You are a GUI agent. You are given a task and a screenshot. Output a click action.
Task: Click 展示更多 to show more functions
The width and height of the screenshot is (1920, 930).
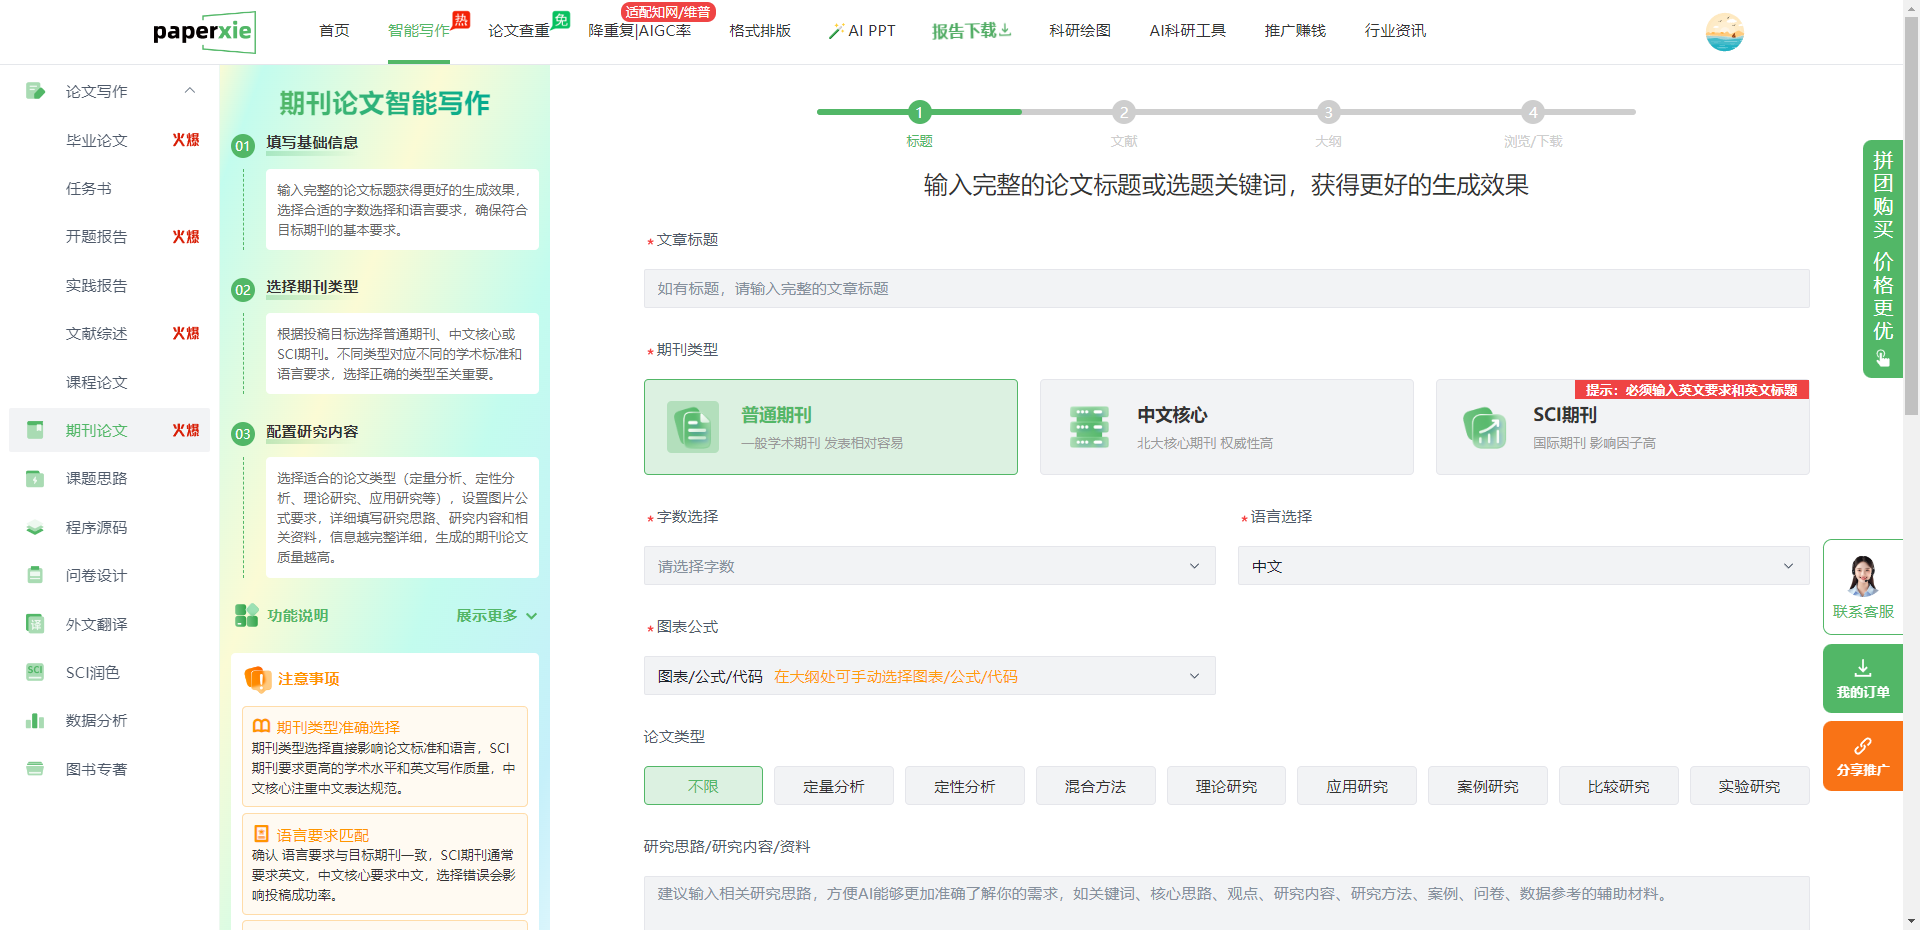tap(496, 616)
